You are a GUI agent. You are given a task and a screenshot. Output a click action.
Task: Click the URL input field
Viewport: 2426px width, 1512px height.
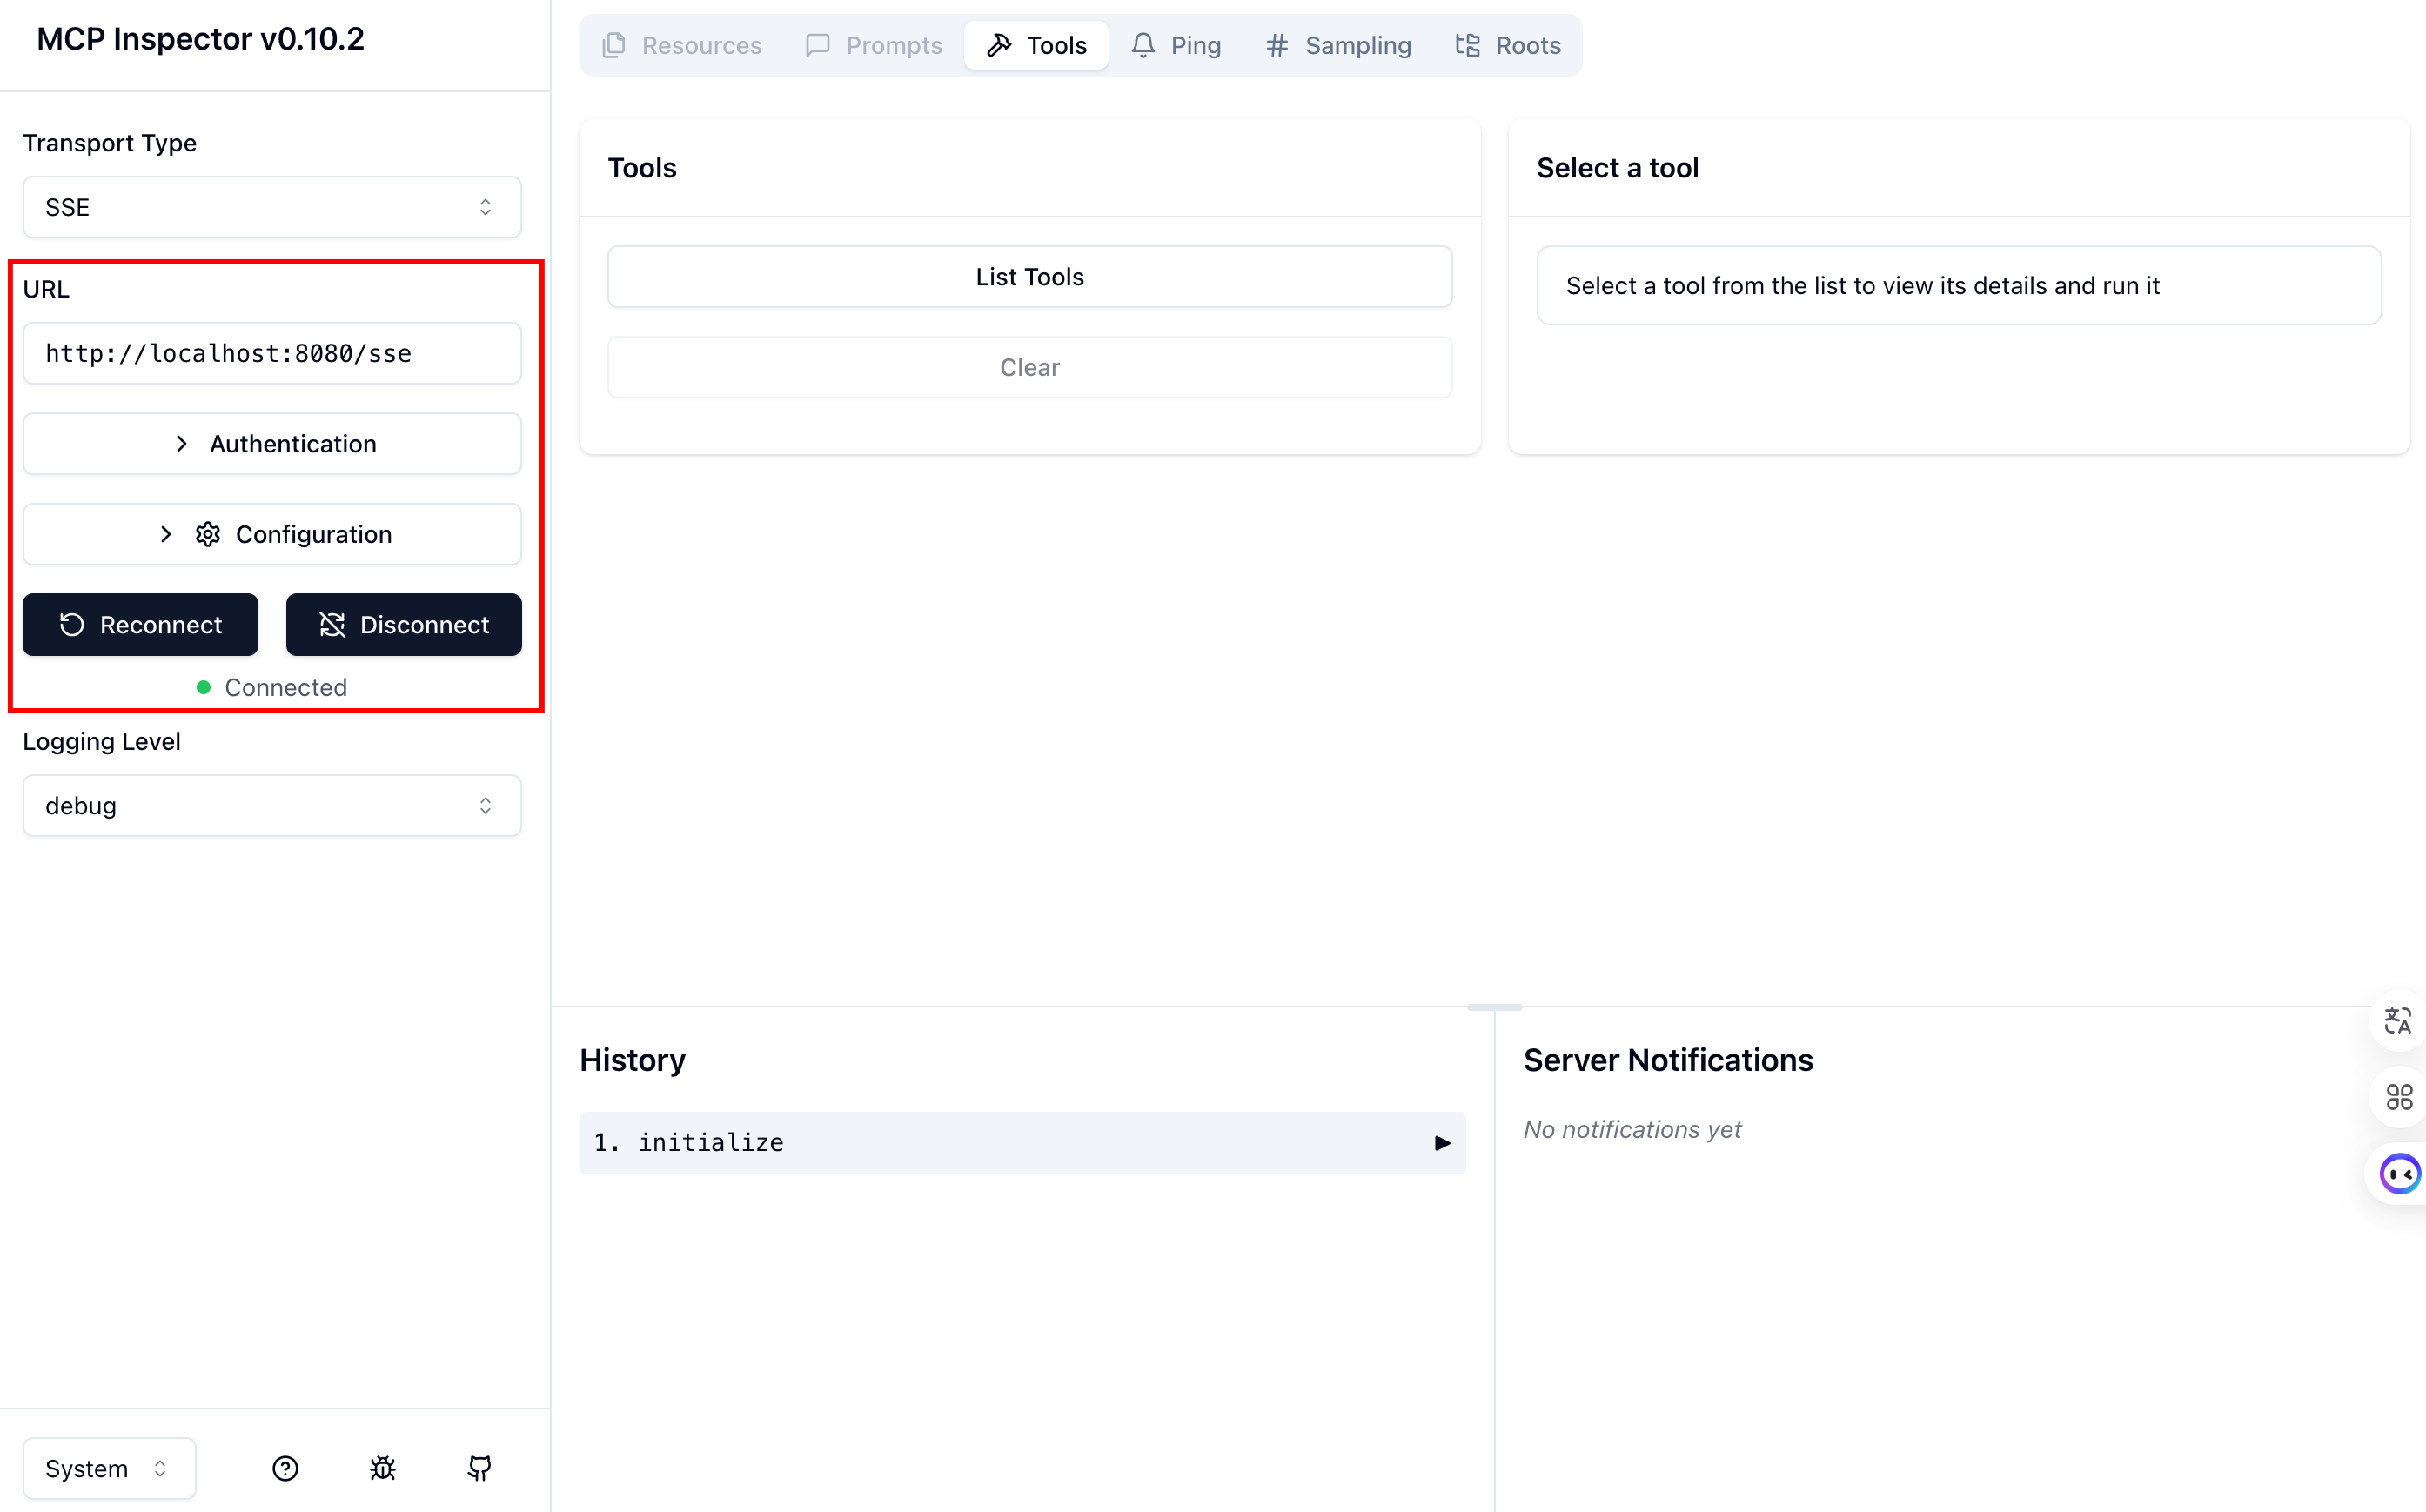pos(272,353)
